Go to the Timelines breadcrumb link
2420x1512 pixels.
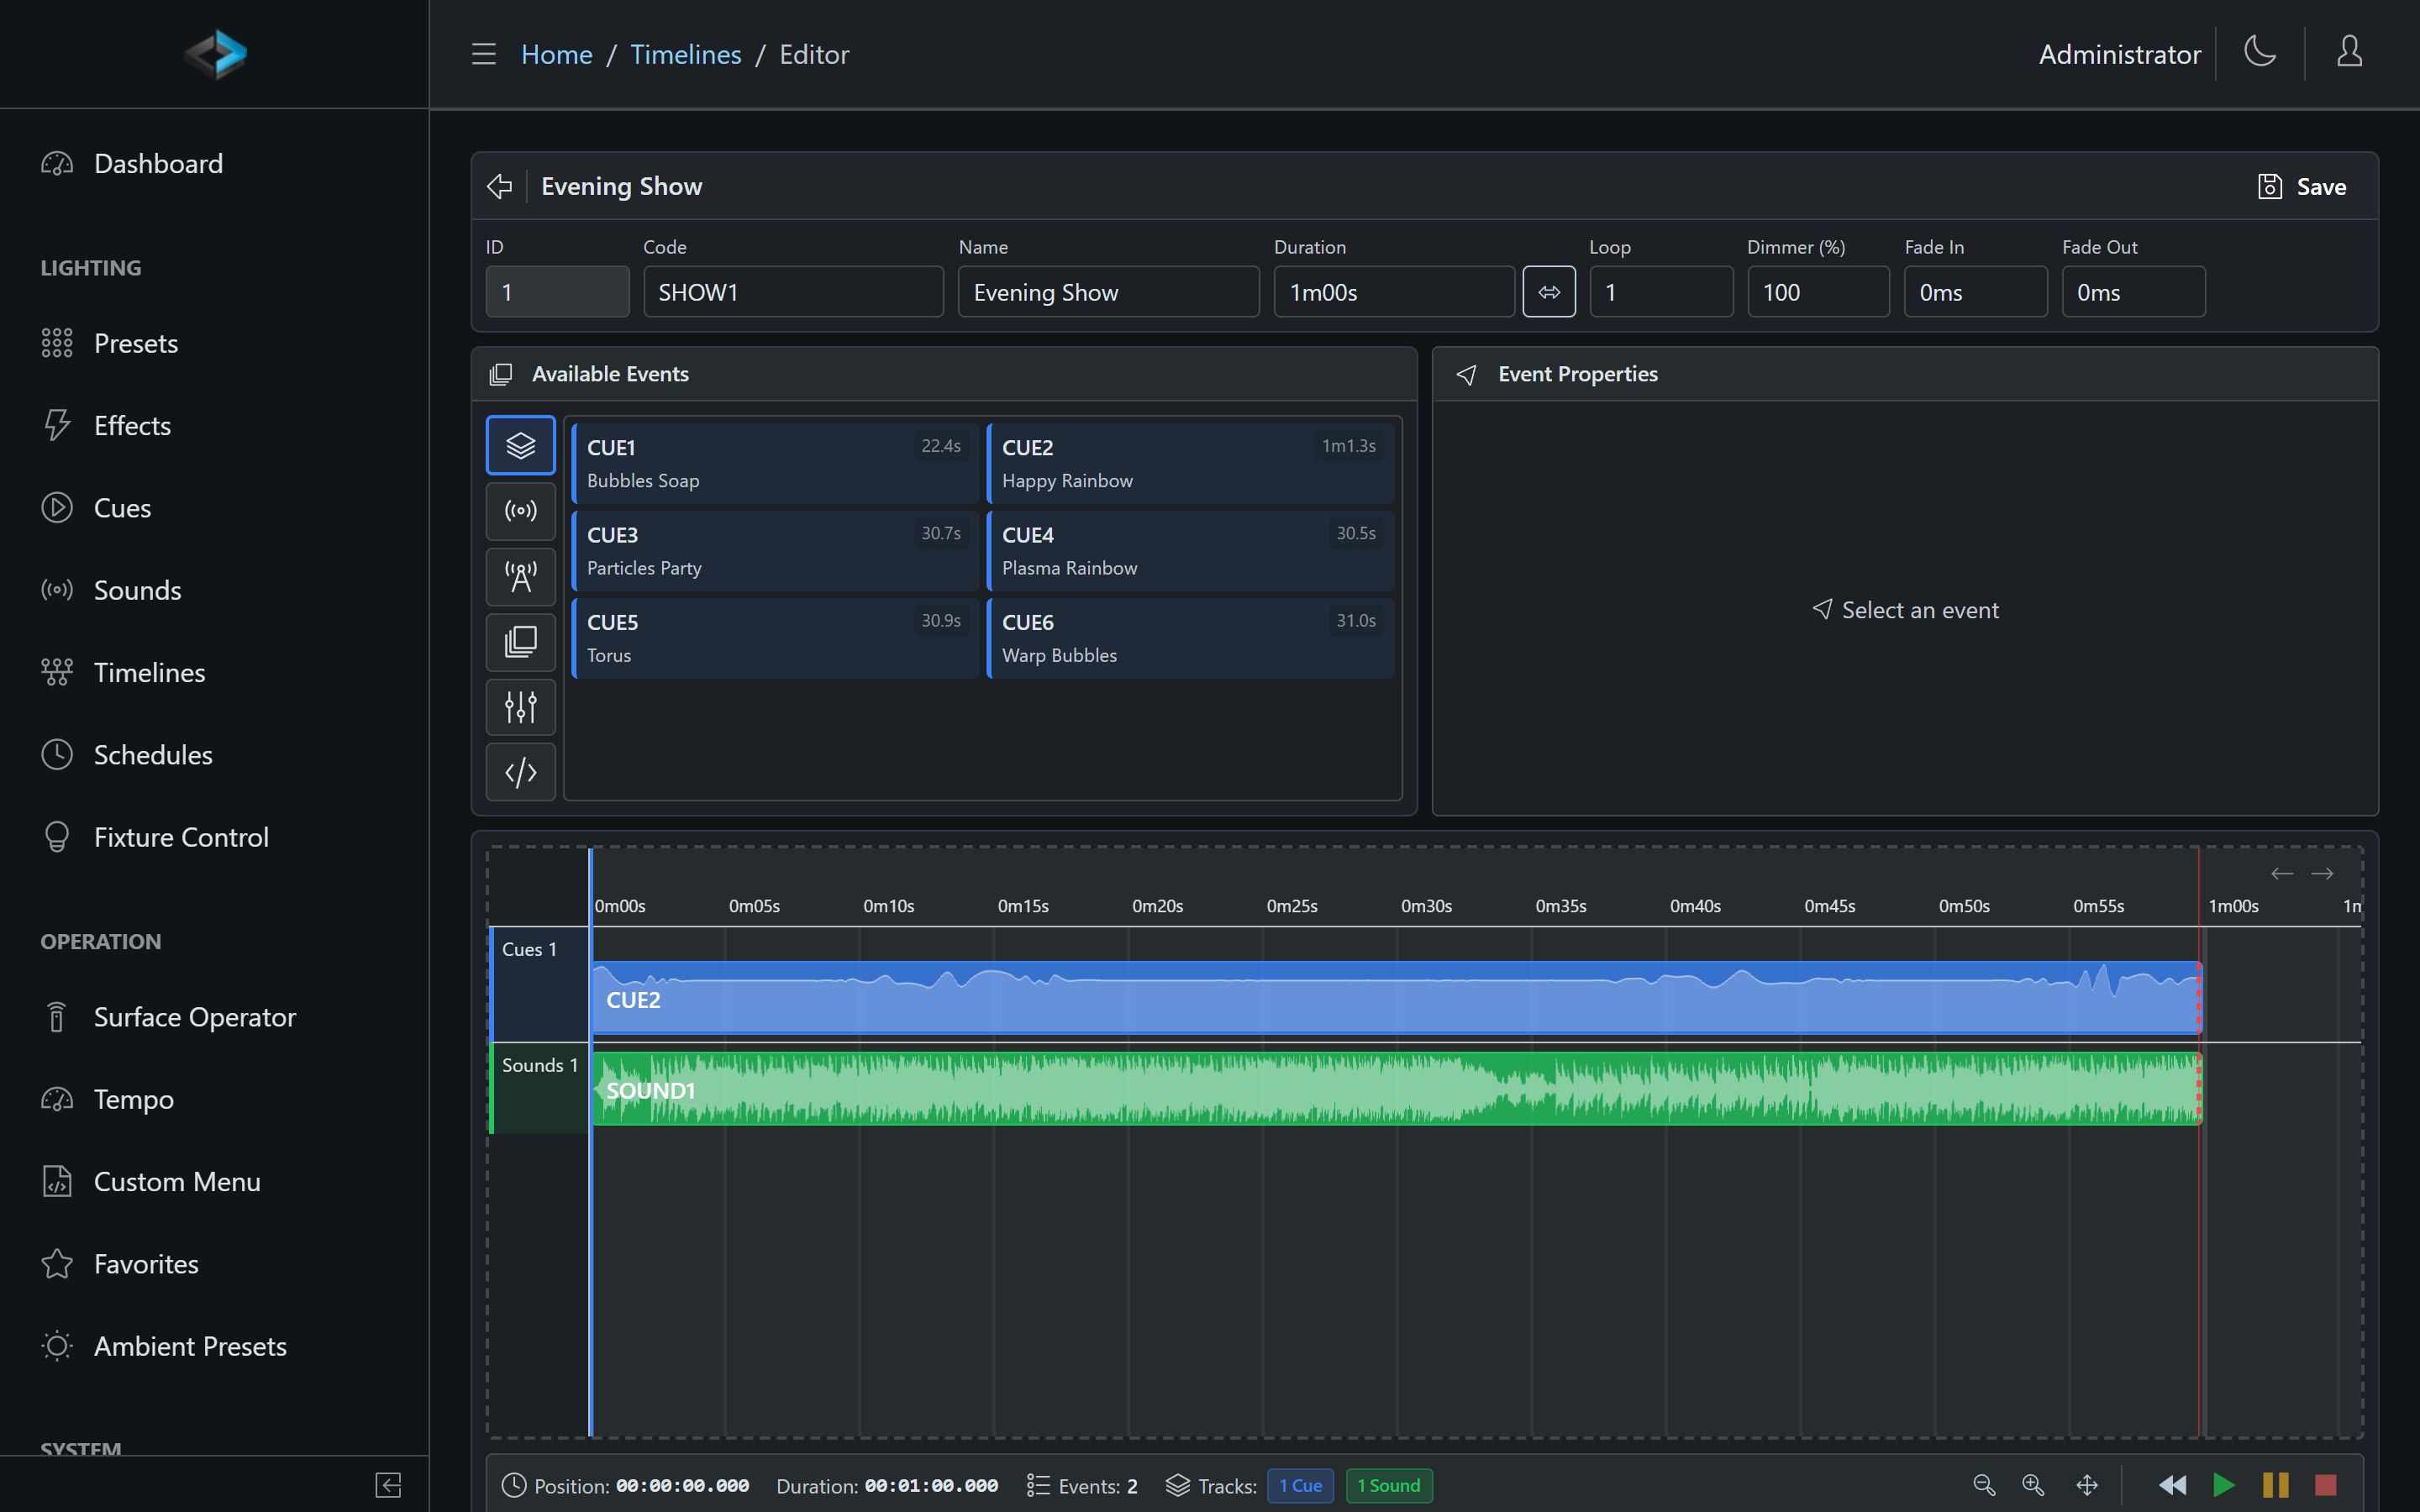(x=686, y=54)
